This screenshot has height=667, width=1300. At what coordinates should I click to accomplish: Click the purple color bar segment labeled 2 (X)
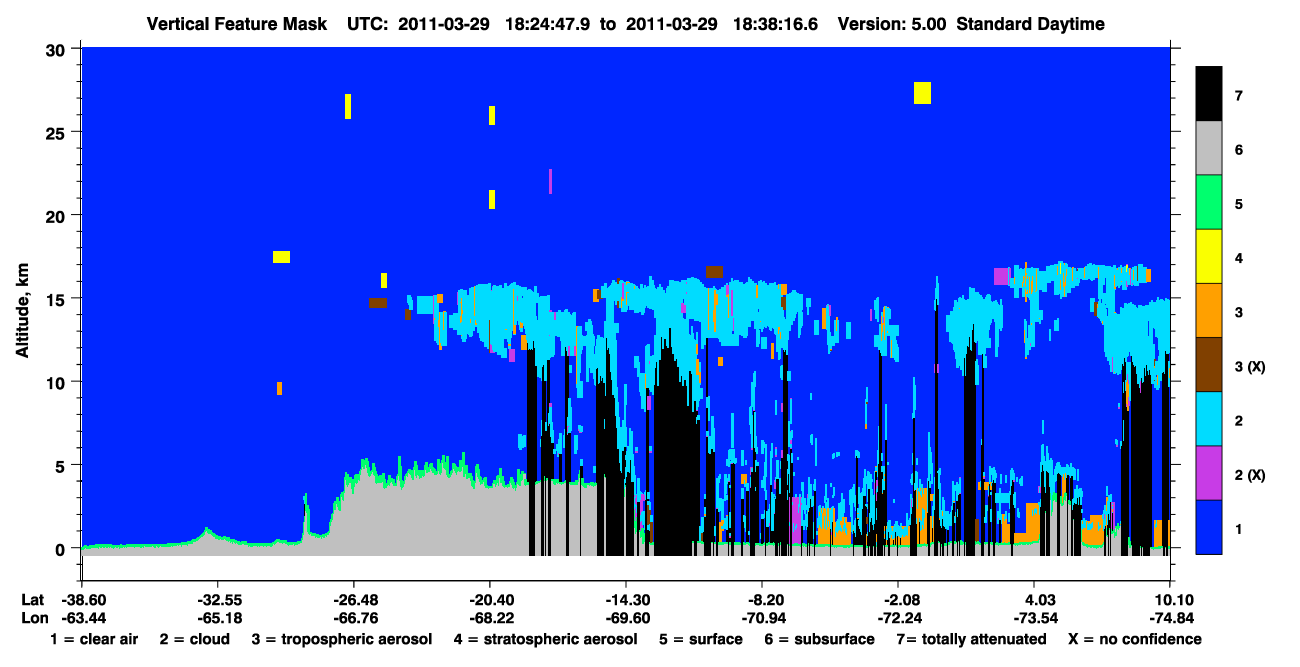1209,472
